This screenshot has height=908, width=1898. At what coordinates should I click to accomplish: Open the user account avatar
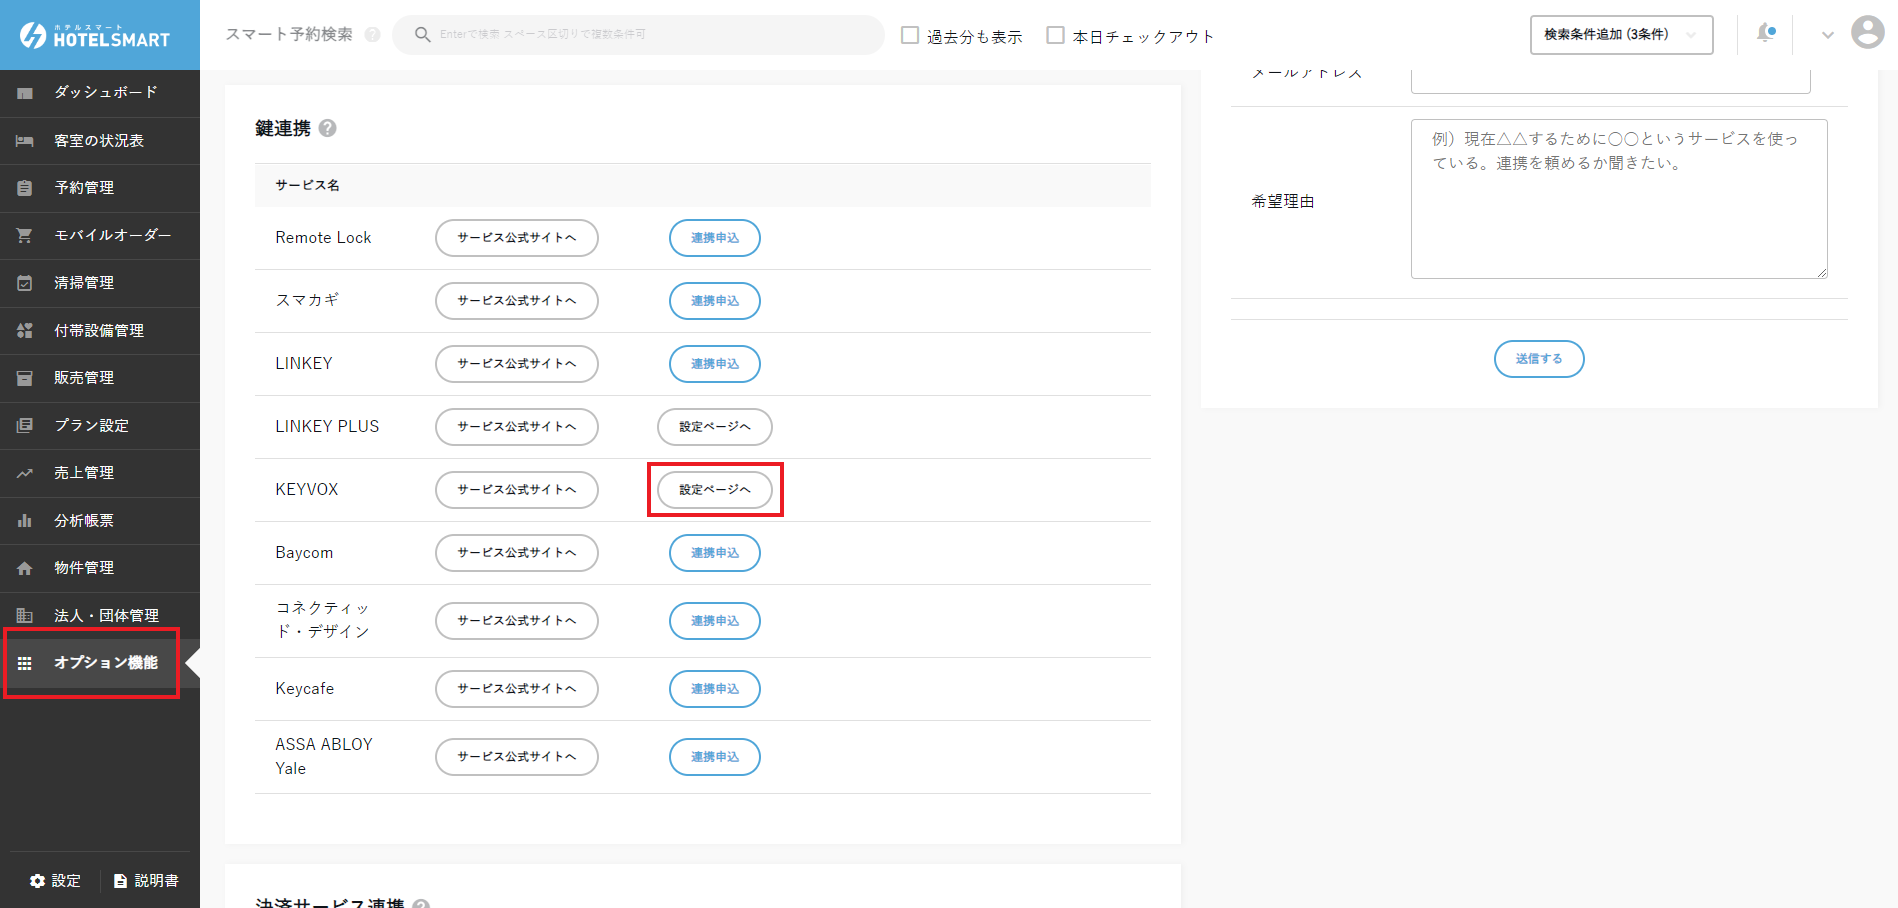click(1867, 33)
